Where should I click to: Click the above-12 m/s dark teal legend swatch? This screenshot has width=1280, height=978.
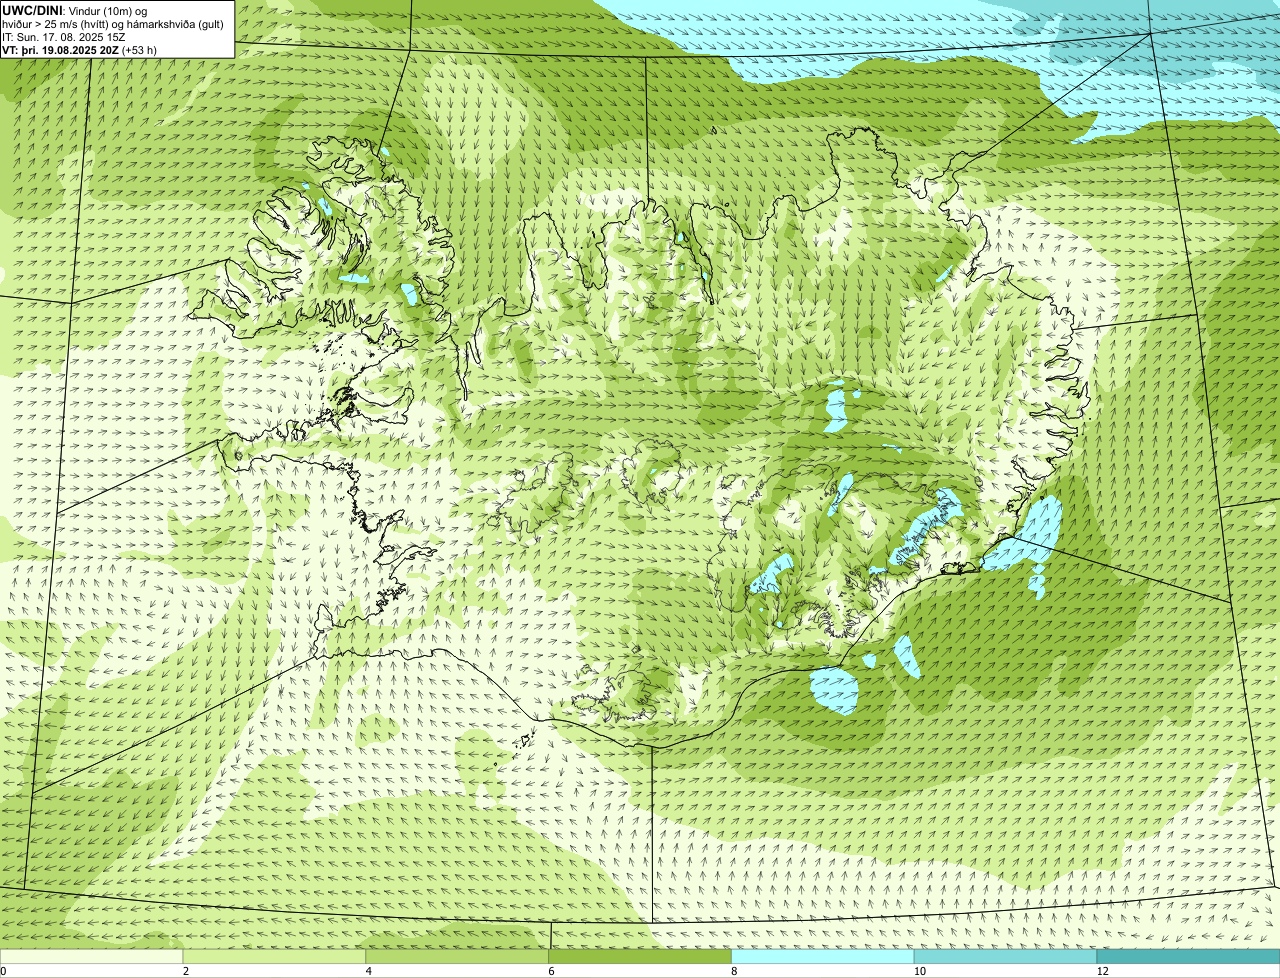coord(1188,956)
